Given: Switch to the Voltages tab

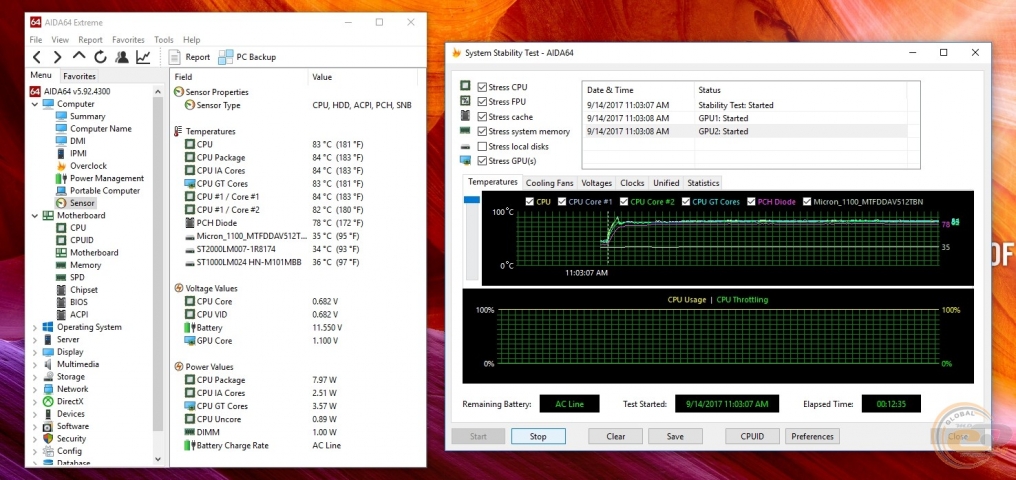Looking at the screenshot, I should (x=596, y=183).
